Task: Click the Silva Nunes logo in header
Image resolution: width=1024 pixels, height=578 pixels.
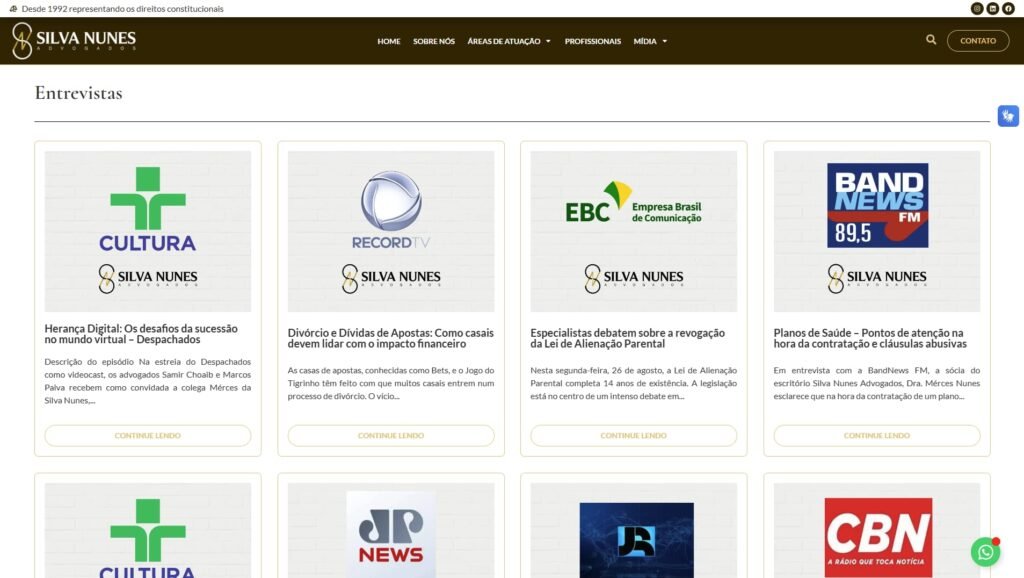Action: [74, 41]
